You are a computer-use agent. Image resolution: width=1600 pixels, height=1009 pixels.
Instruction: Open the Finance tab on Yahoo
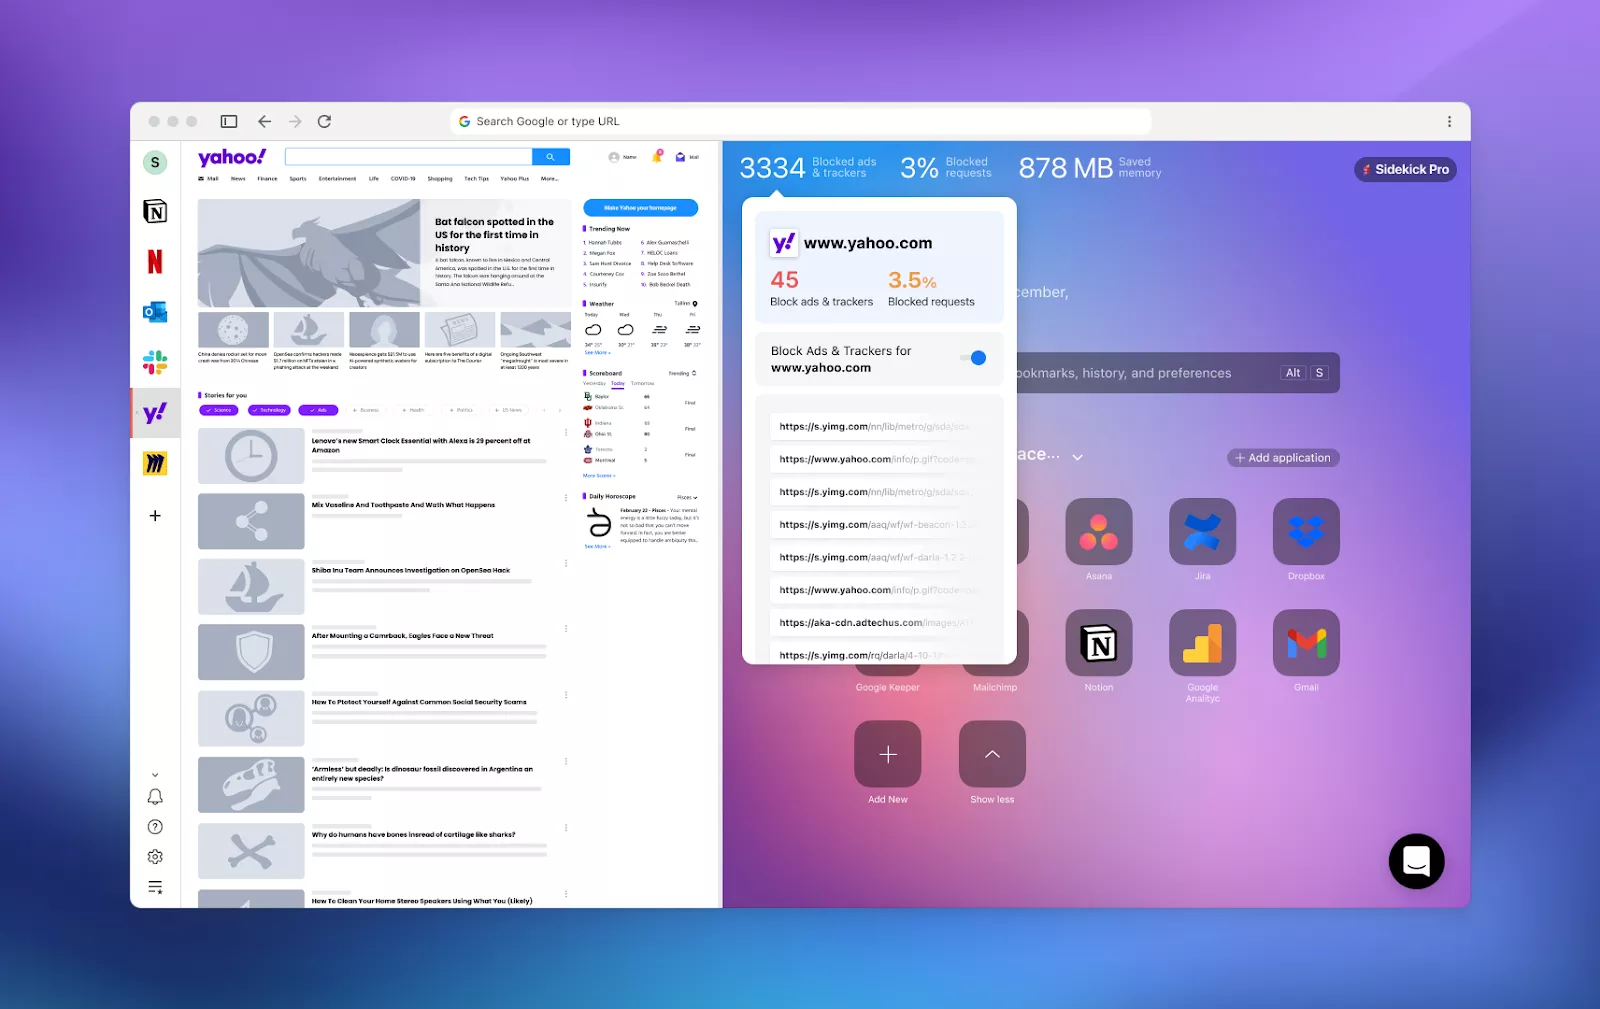click(267, 179)
